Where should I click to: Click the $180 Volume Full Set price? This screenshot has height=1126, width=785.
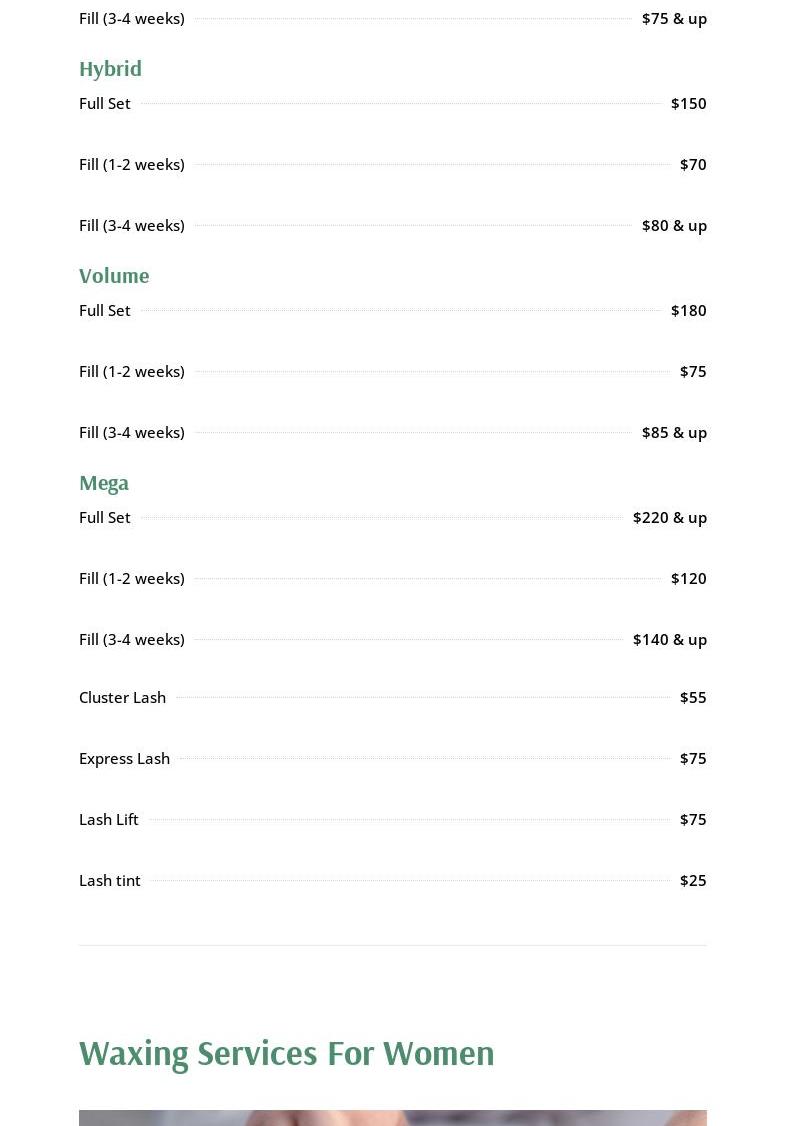click(x=688, y=310)
